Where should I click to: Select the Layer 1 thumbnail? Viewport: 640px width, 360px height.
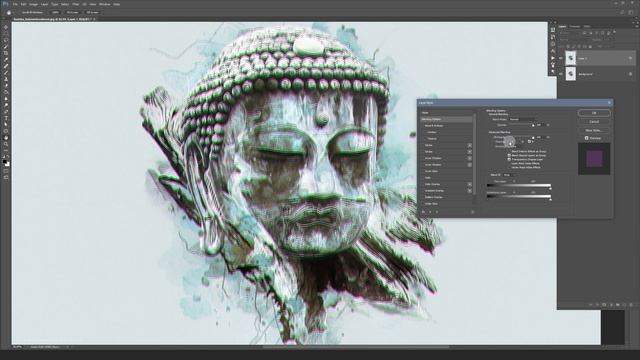[x=571, y=58]
